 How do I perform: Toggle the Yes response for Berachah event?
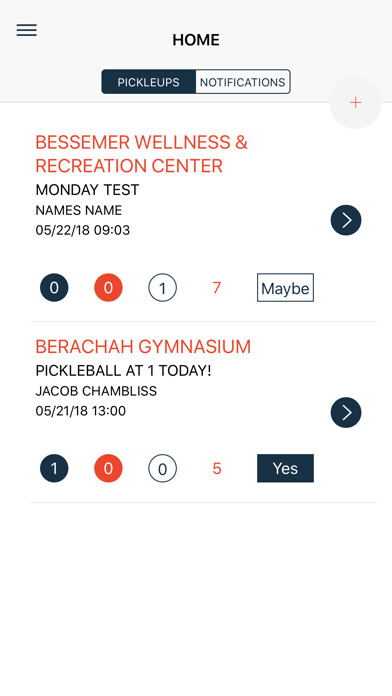tap(285, 468)
